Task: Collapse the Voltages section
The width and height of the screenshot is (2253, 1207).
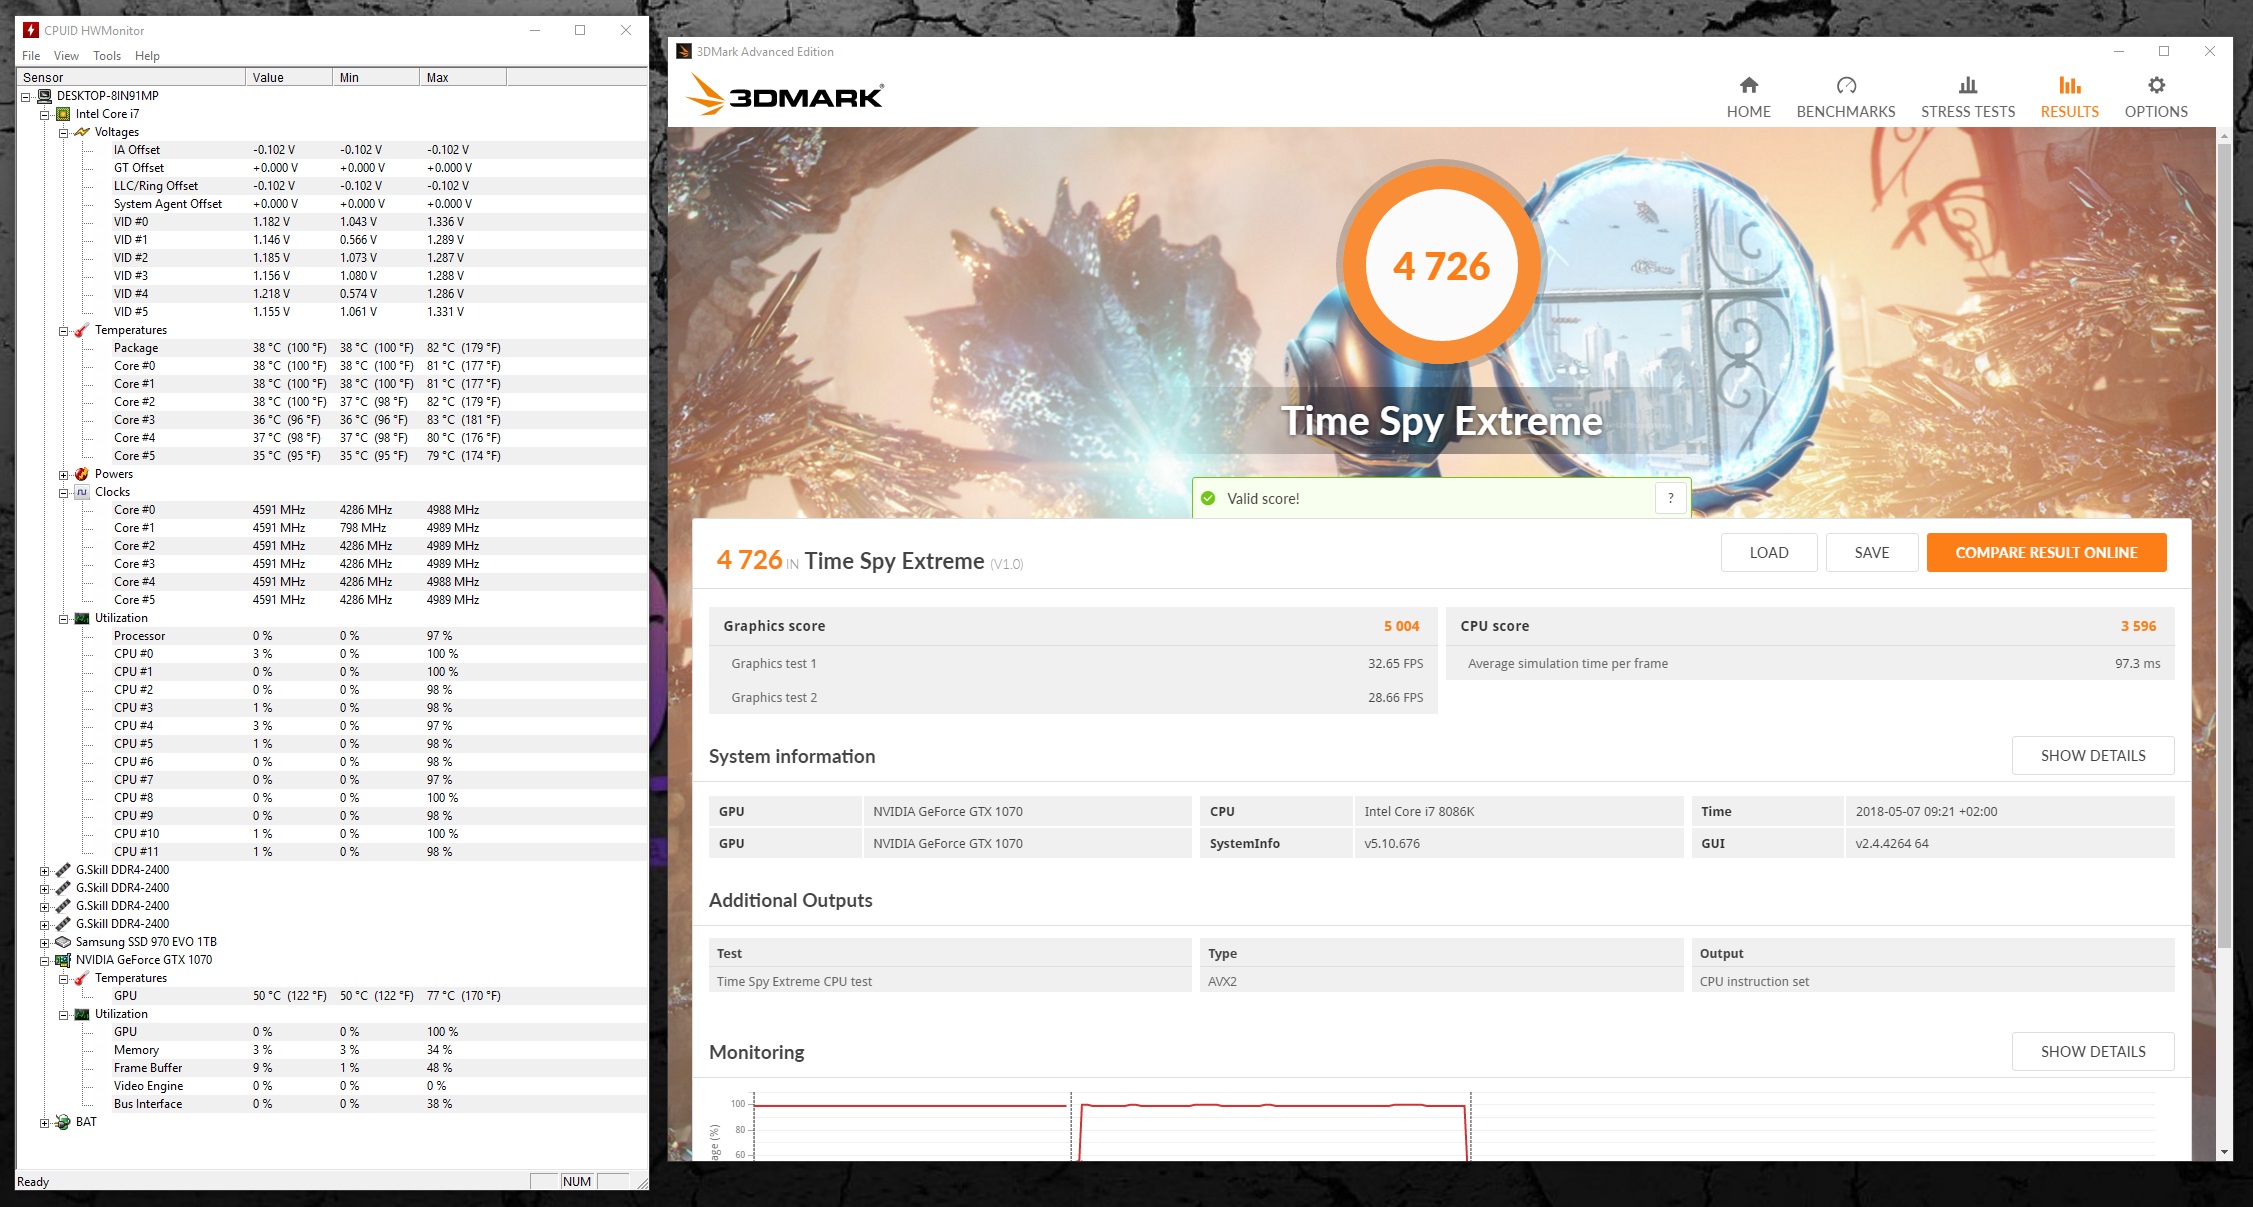Action: coord(63,133)
